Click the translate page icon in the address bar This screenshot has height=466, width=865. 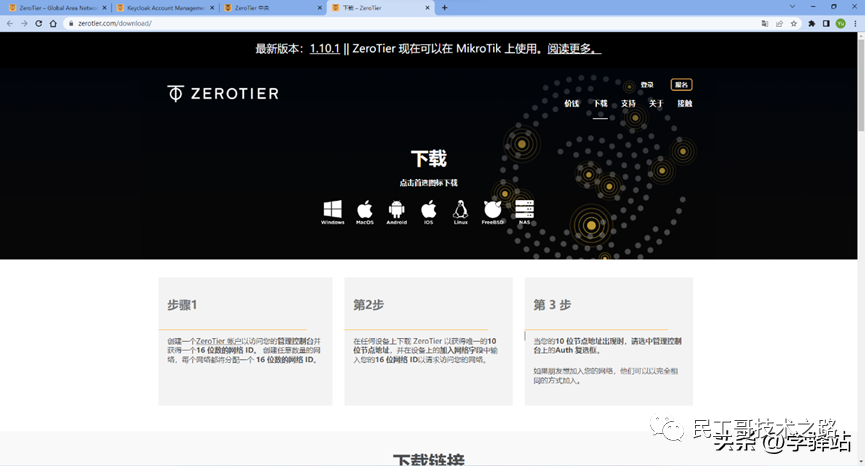pyautogui.click(x=765, y=23)
